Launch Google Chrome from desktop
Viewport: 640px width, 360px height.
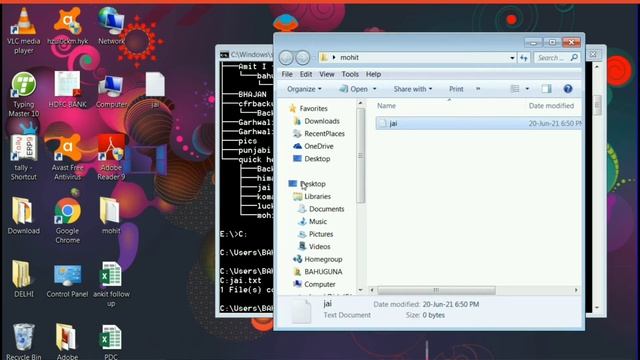[67, 221]
